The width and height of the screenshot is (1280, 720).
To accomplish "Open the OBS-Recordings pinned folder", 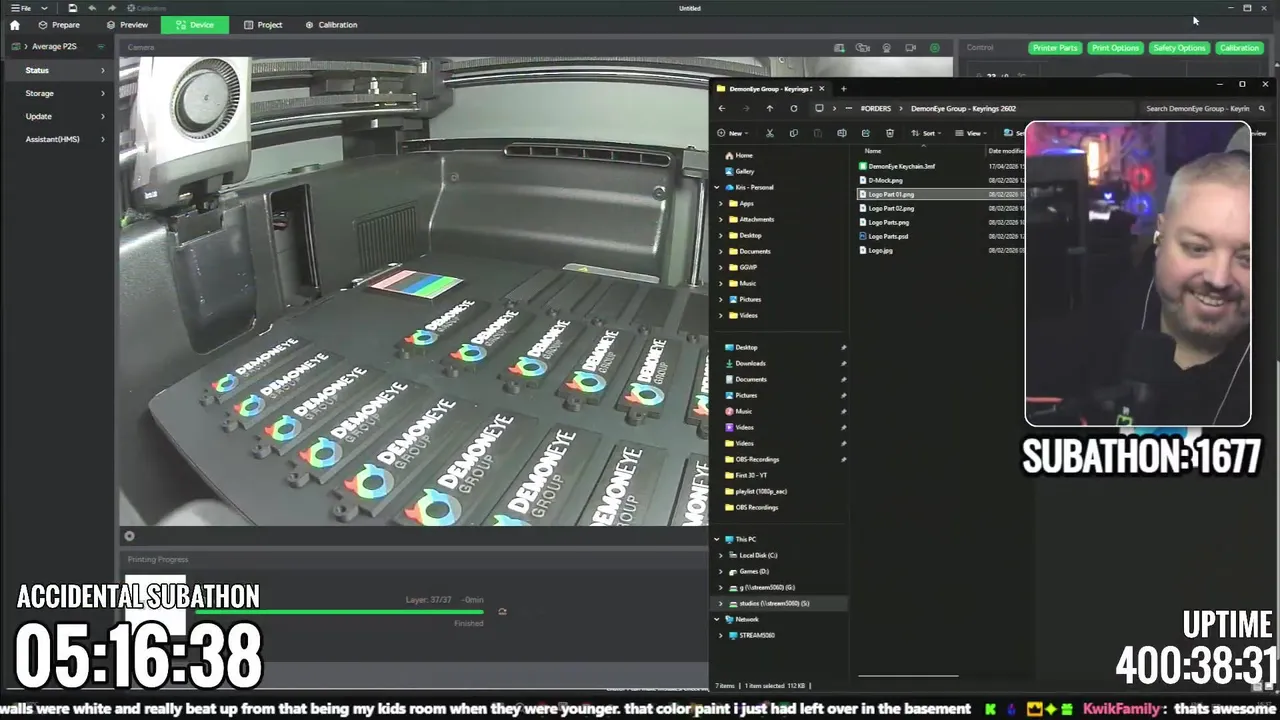I will pyautogui.click(x=752, y=459).
